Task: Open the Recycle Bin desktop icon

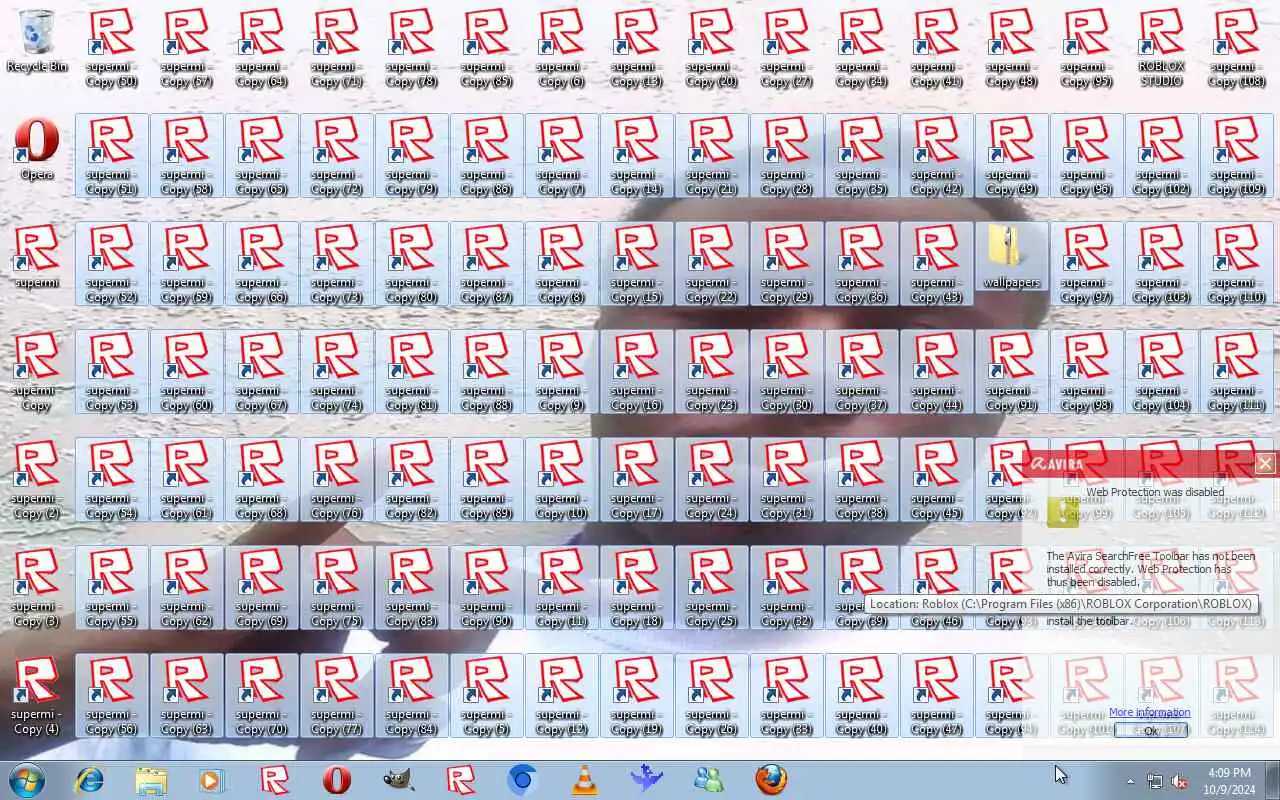Action: (37, 40)
